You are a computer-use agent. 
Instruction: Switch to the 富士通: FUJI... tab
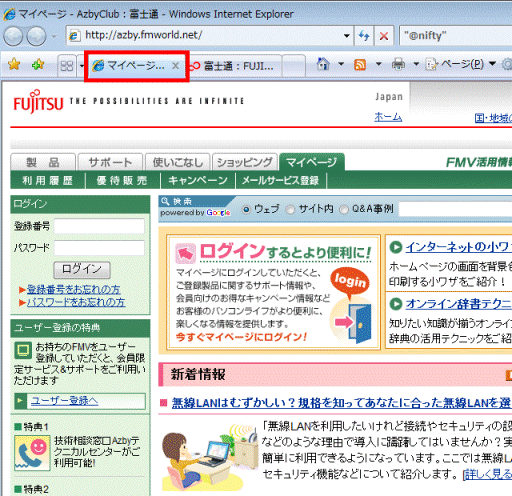tap(235, 66)
